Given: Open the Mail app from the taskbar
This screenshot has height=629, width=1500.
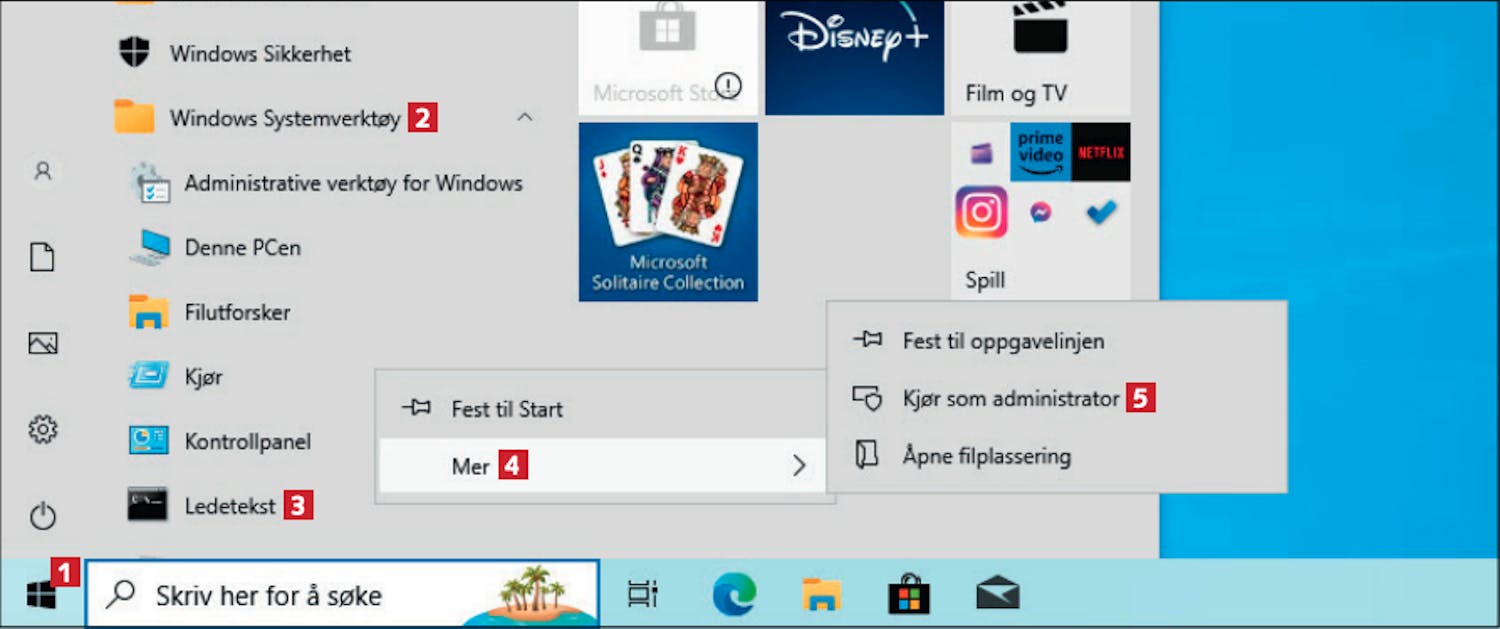Looking at the screenshot, I should pyautogui.click(x=997, y=595).
